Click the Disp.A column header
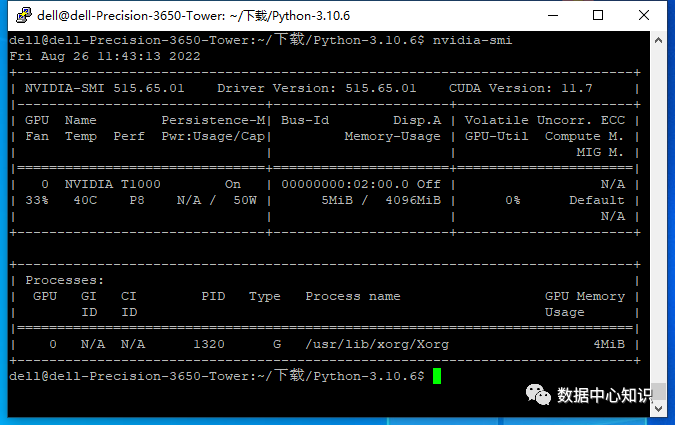The height and width of the screenshot is (425, 675). [x=417, y=120]
